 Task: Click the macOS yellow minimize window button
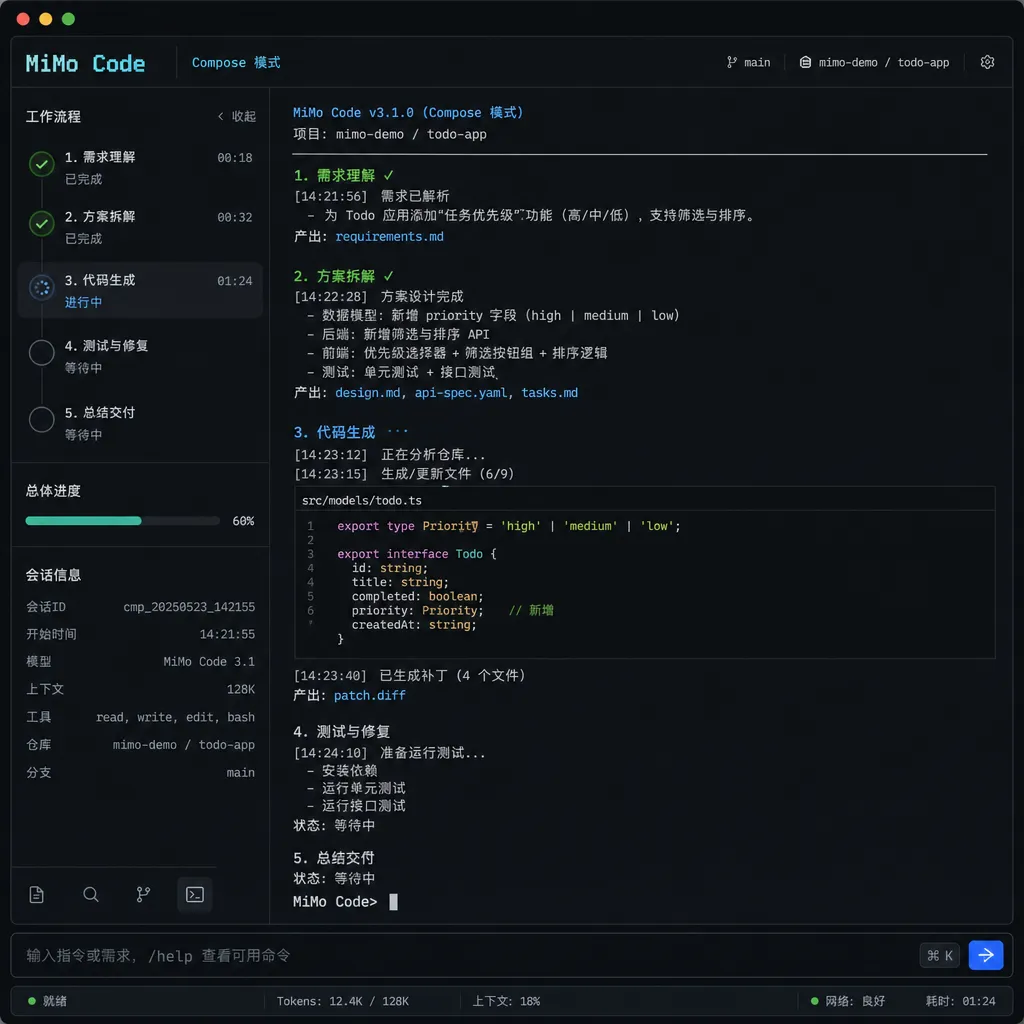click(46, 19)
